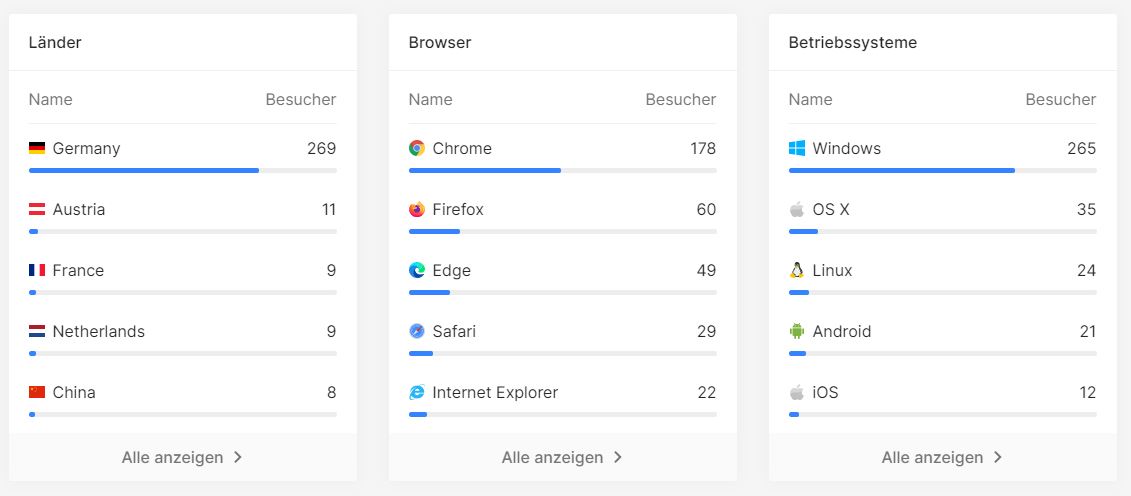Screen dimensions: 1131x496
Task: Click the Edge browser icon
Action: 417,270
